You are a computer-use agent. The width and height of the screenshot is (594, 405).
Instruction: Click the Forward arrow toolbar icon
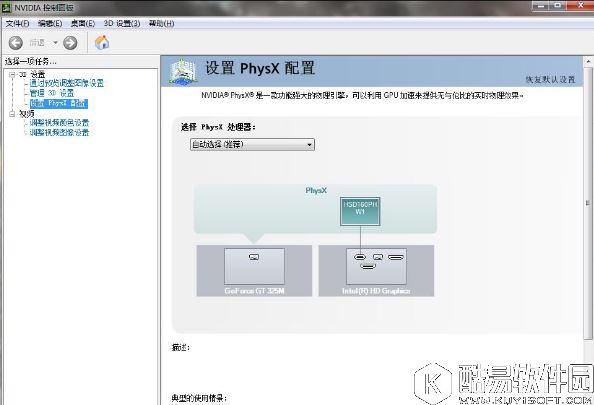(x=70, y=43)
